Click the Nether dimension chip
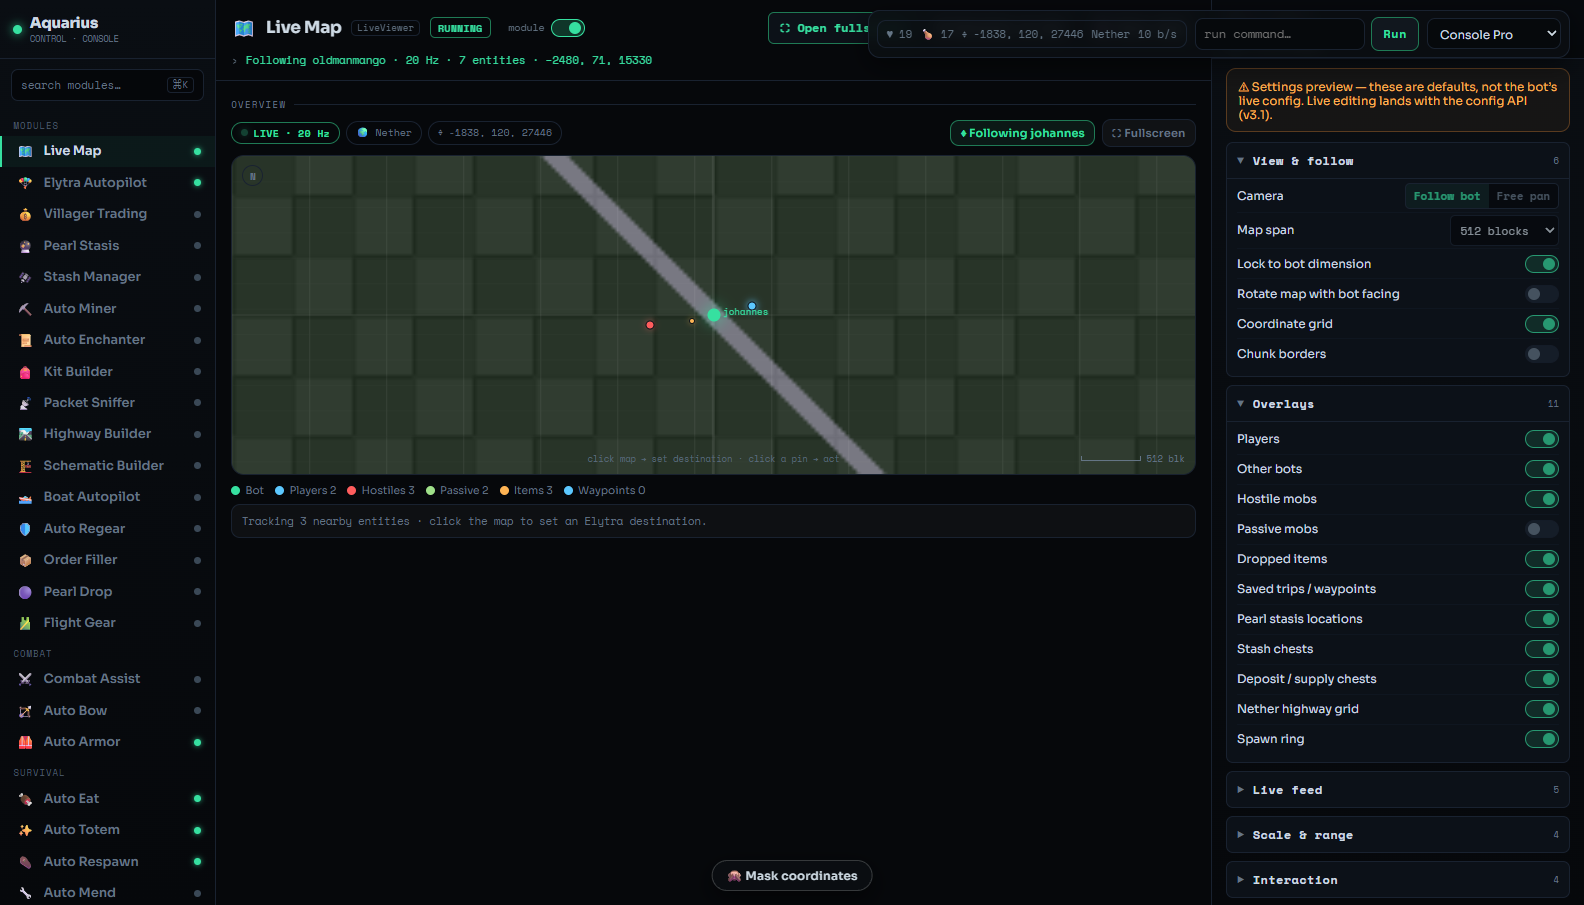 (384, 133)
